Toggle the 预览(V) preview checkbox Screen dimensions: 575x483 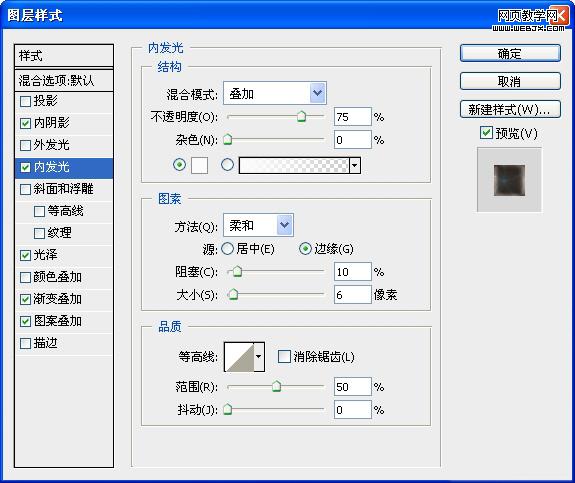[x=486, y=132]
